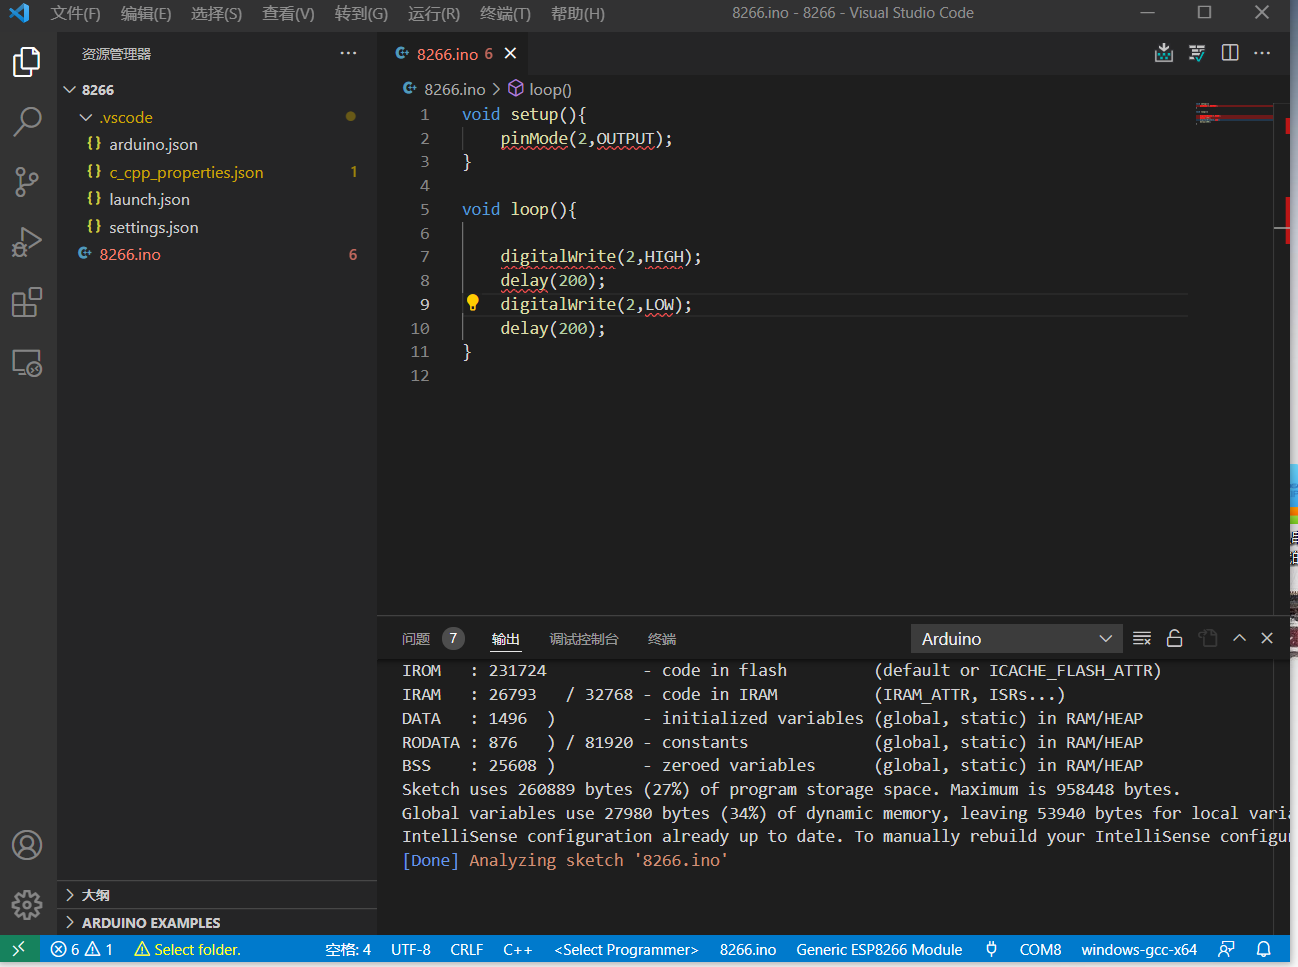This screenshot has width=1298, height=967.
Task: Open Accounts menu in activity bar
Action: [27, 845]
